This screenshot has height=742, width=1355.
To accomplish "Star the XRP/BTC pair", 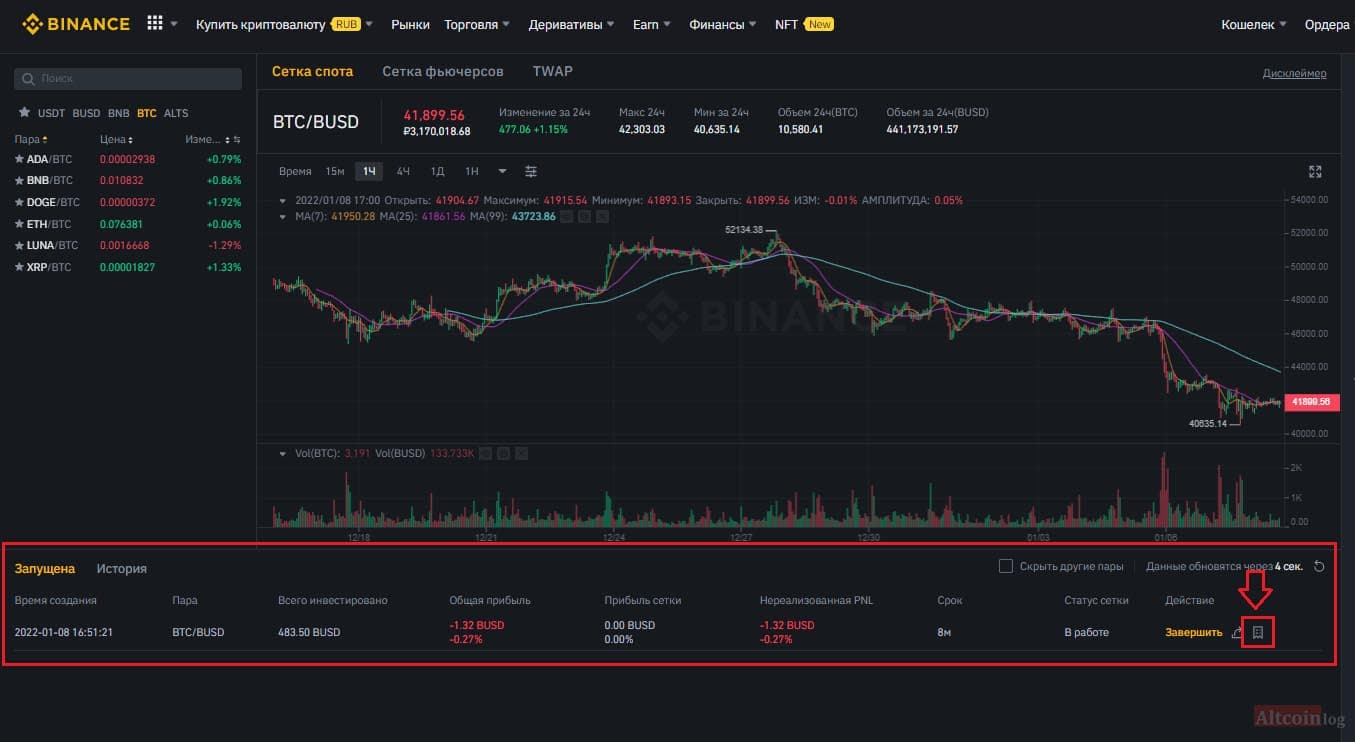I will pos(19,267).
